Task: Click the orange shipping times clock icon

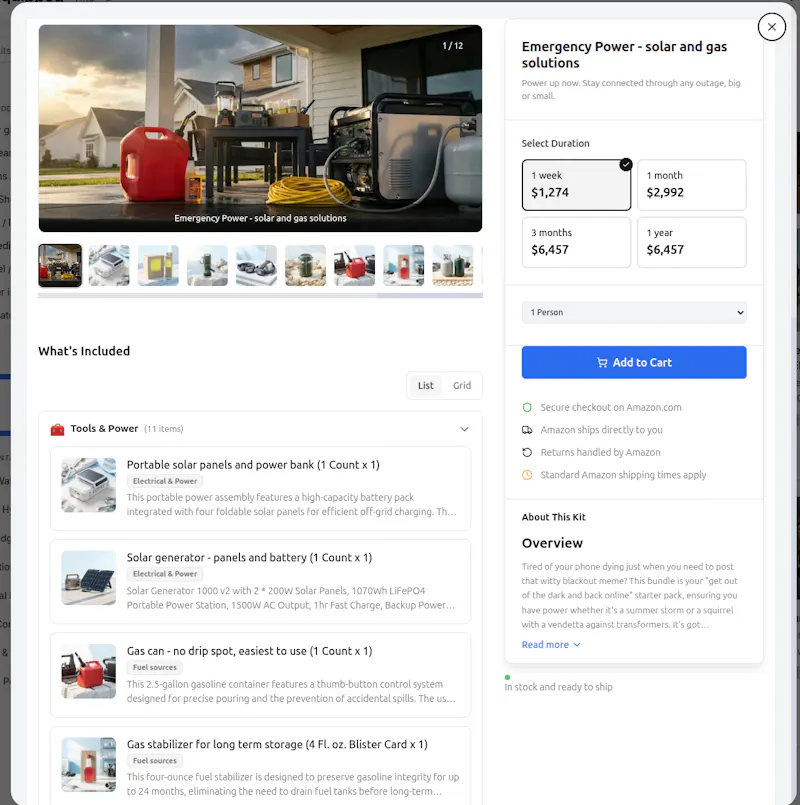Action: [x=527, y=475]
